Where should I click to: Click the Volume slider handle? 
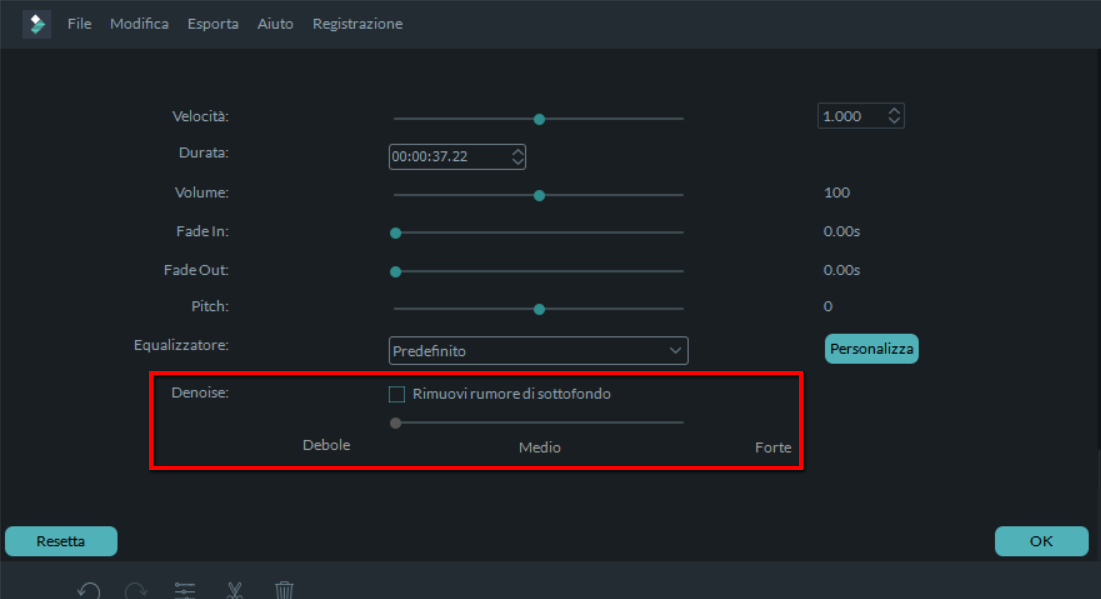click(x=539, y=196)
